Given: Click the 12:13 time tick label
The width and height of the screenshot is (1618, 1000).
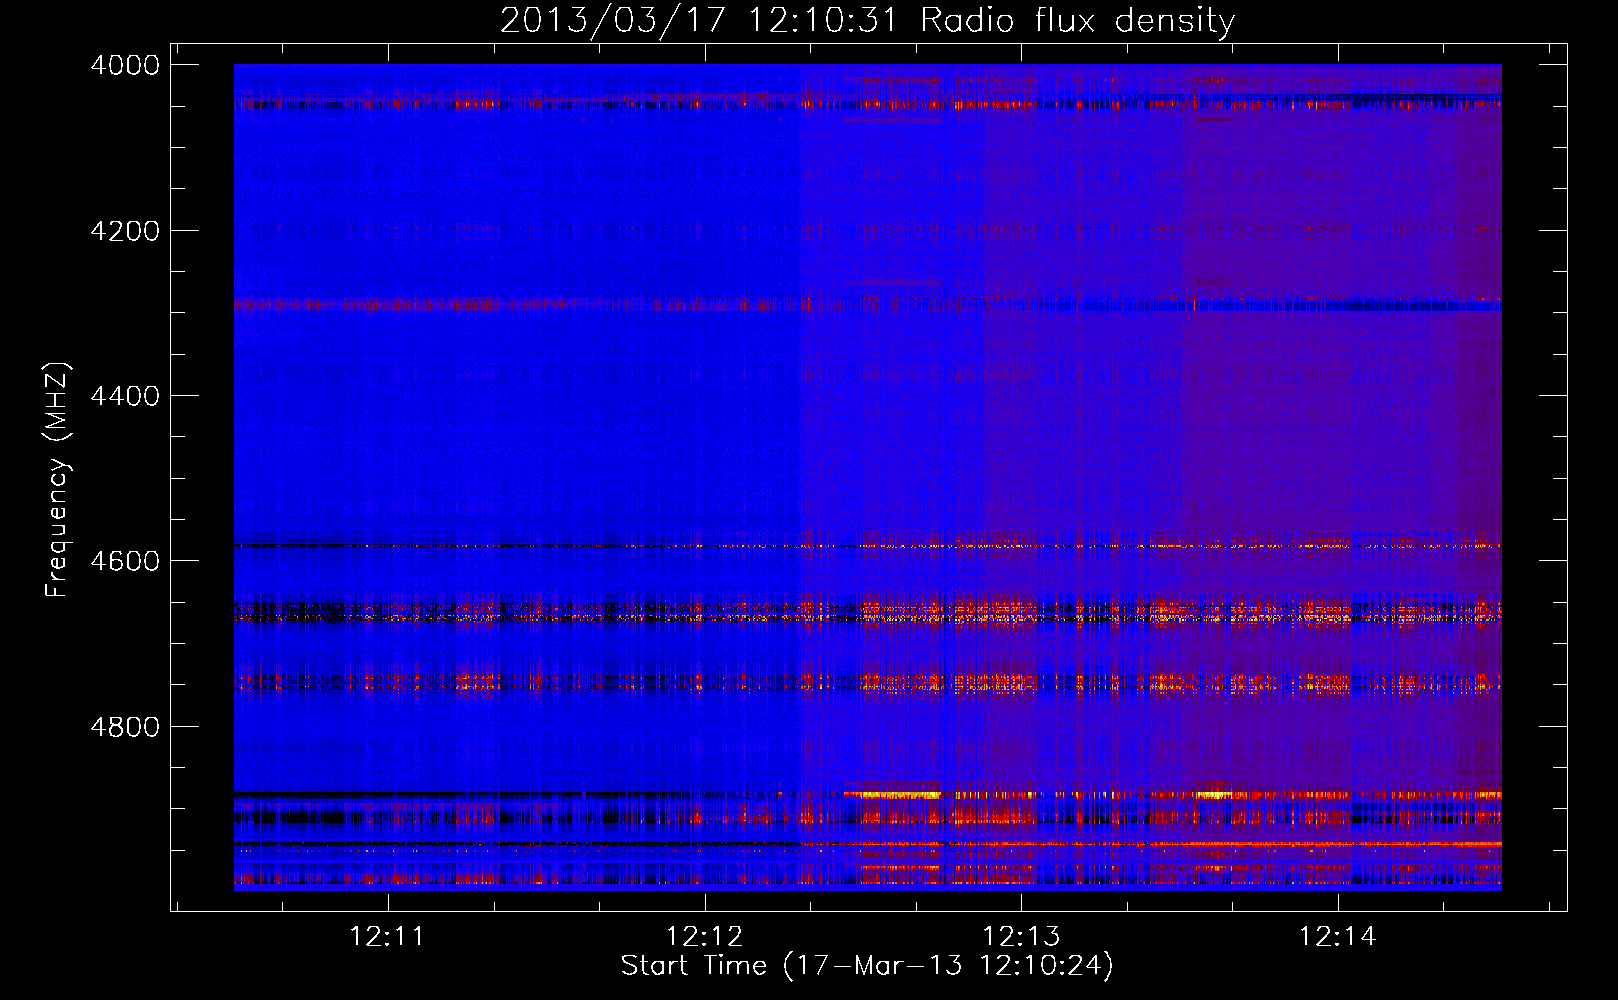Looking at the screenshot, I should 1021,937.
